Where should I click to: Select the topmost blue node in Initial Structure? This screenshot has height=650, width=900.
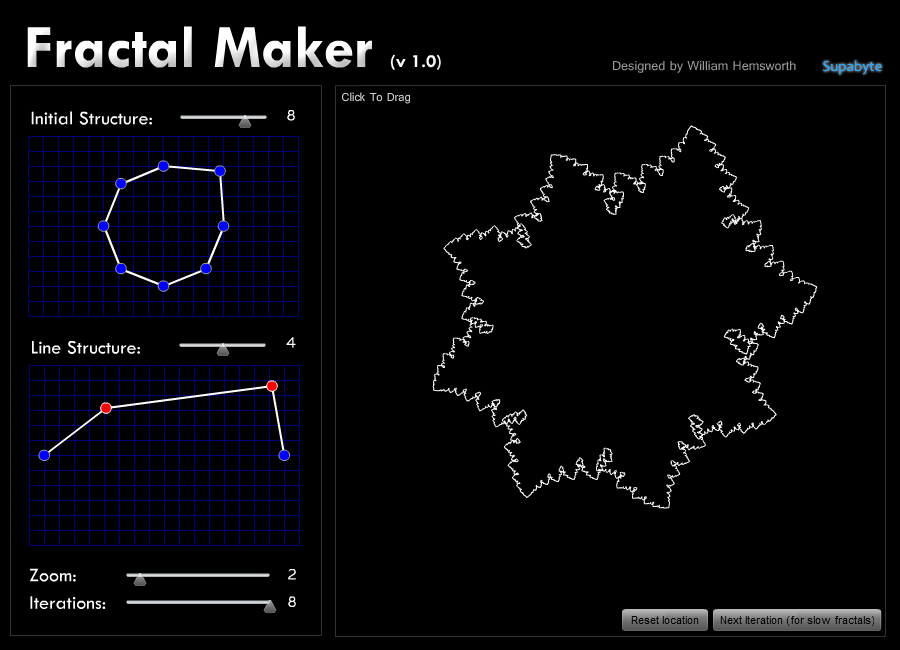click(162, 165)
